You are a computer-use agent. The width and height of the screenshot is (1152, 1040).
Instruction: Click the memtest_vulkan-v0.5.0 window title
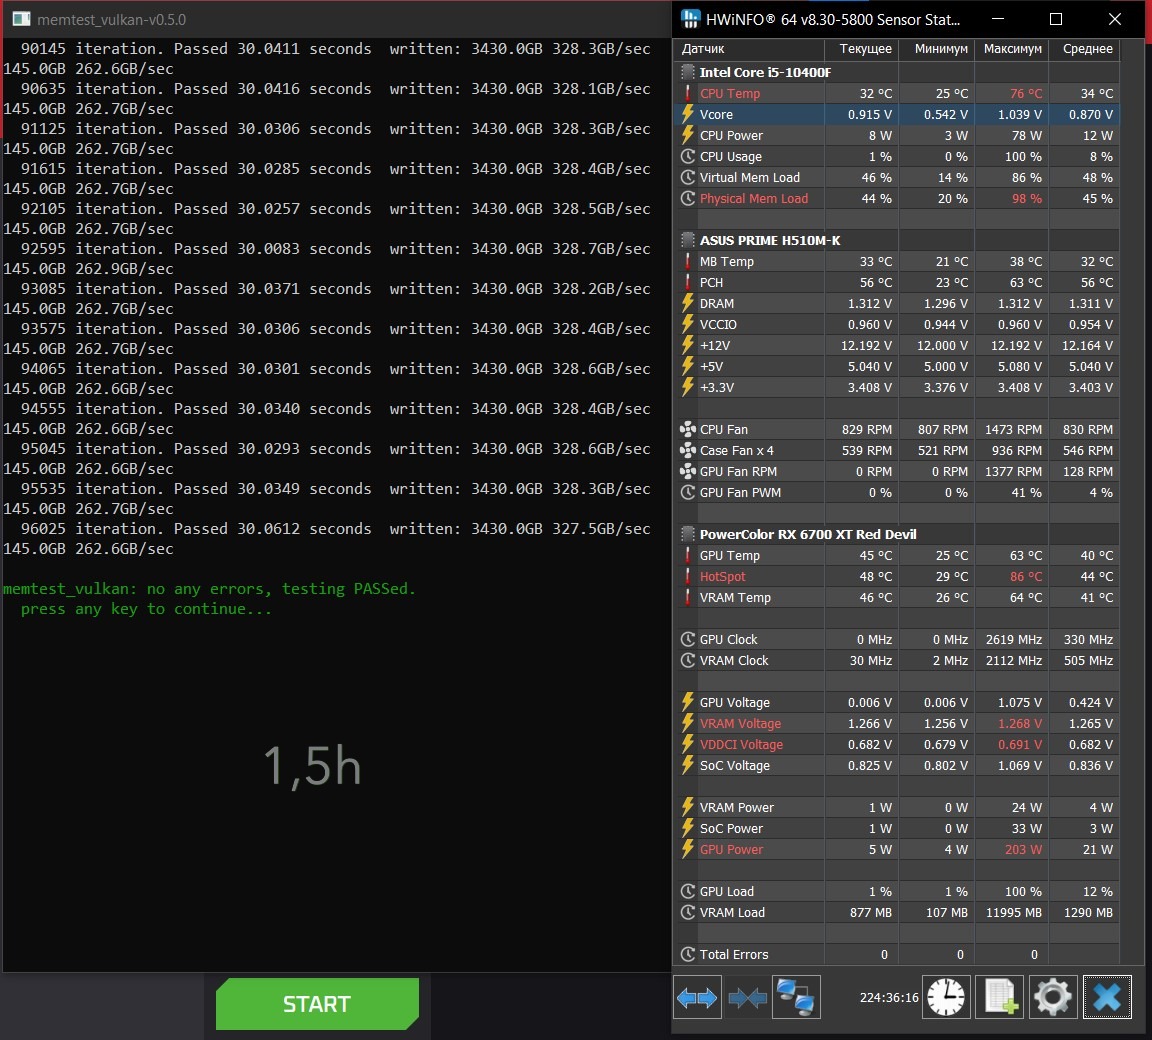pyautogui.click(x=112, y=20)
